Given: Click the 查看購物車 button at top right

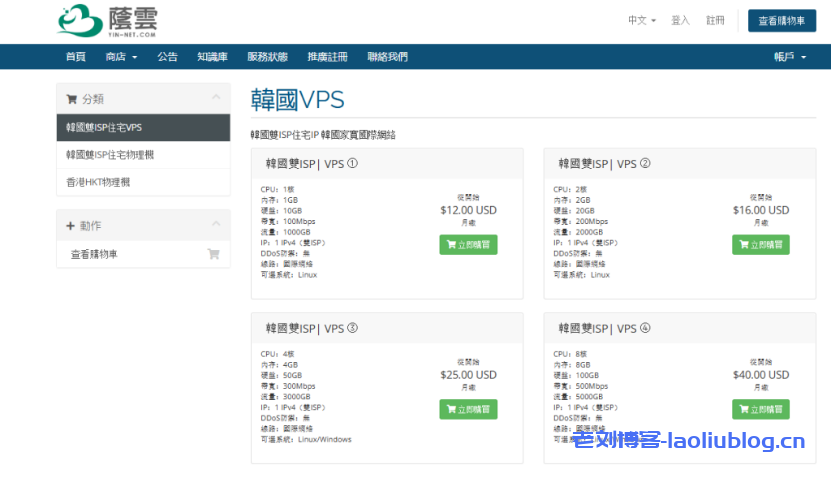Looking at the screenshot, I should coord(781,21).
